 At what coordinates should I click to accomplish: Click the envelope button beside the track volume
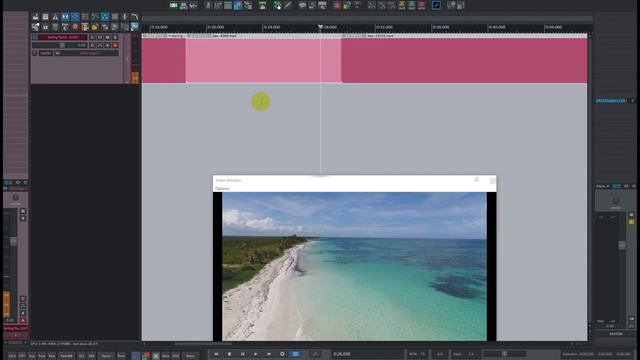click(x=100, y=45)
